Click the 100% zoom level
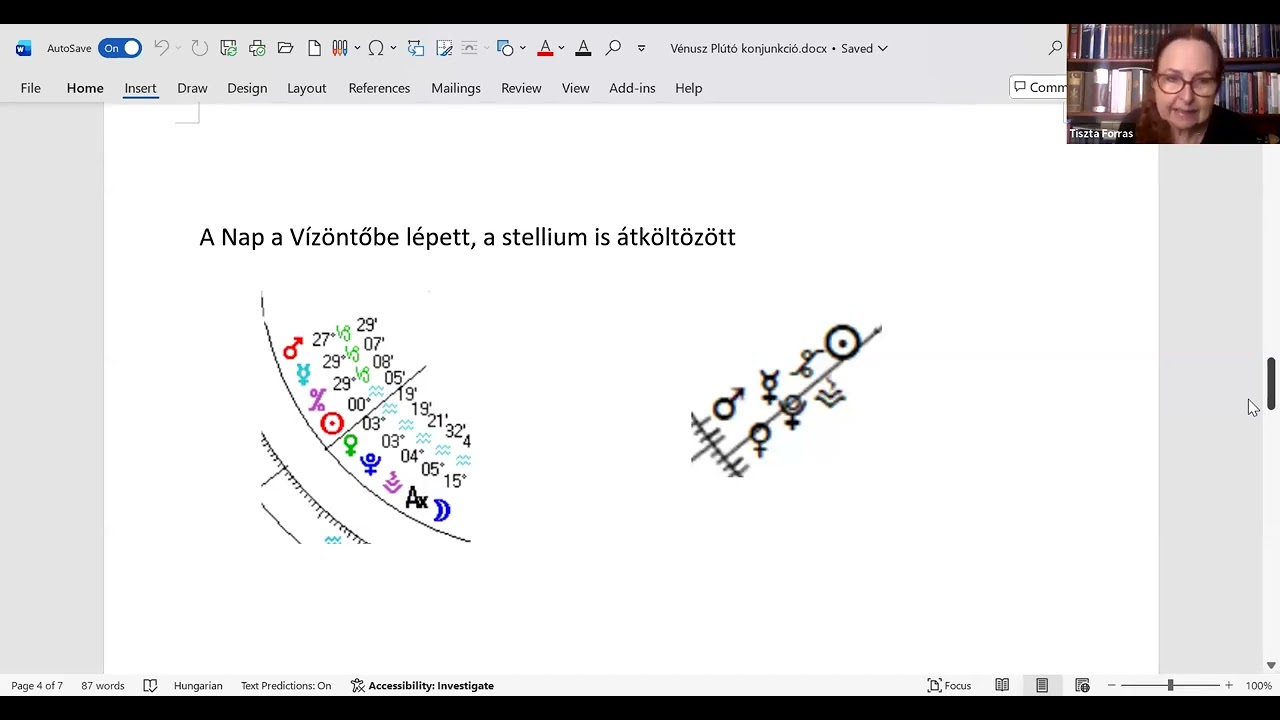The image size is (1280, 720). (x=1259, y=685)
